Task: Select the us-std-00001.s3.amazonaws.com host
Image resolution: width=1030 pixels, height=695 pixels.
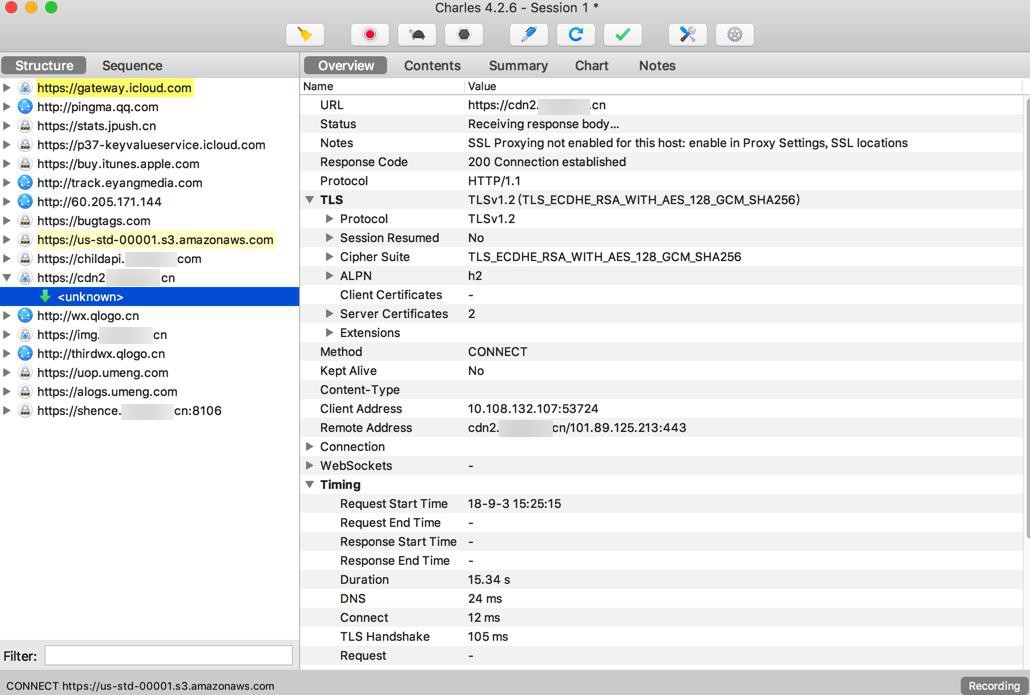Action: (x=155, y=240)
